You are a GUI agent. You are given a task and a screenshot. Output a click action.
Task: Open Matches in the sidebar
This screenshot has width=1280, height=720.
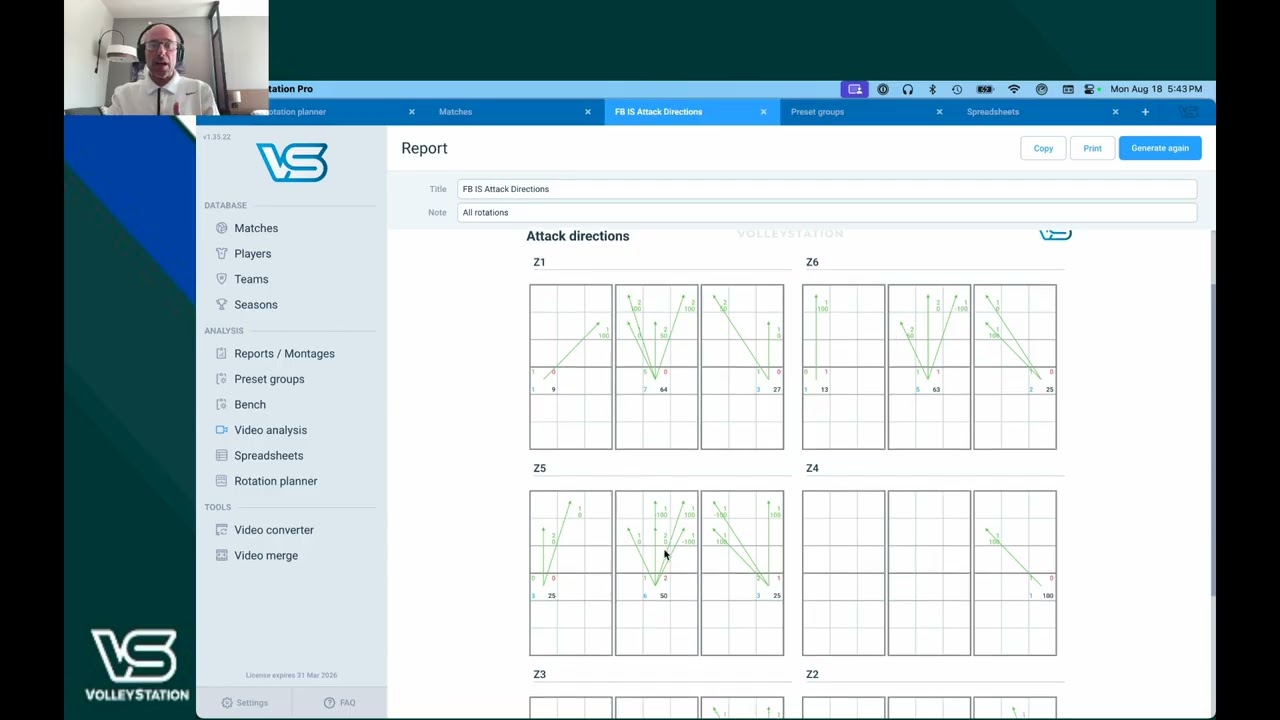(x=256, y=228)
